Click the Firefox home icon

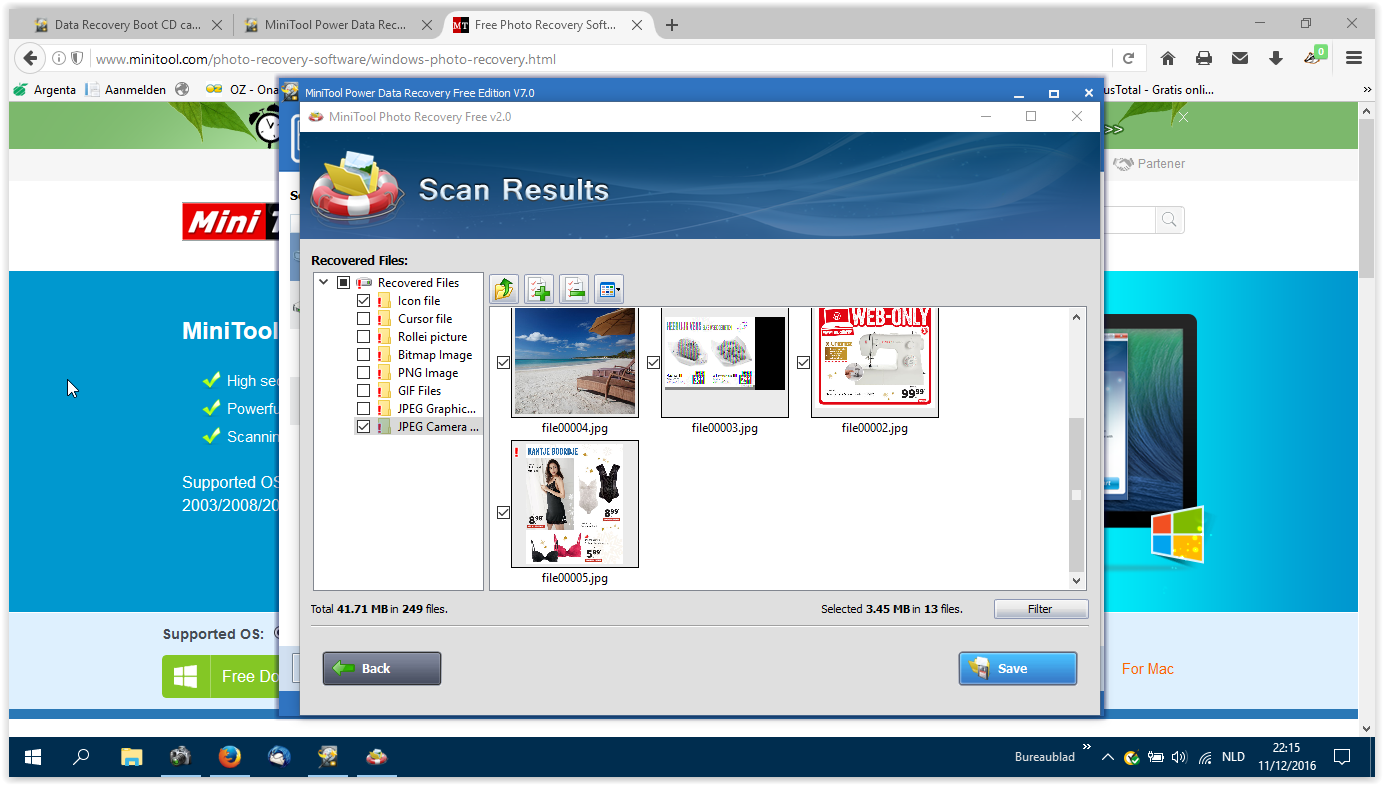pos(1167,58)
